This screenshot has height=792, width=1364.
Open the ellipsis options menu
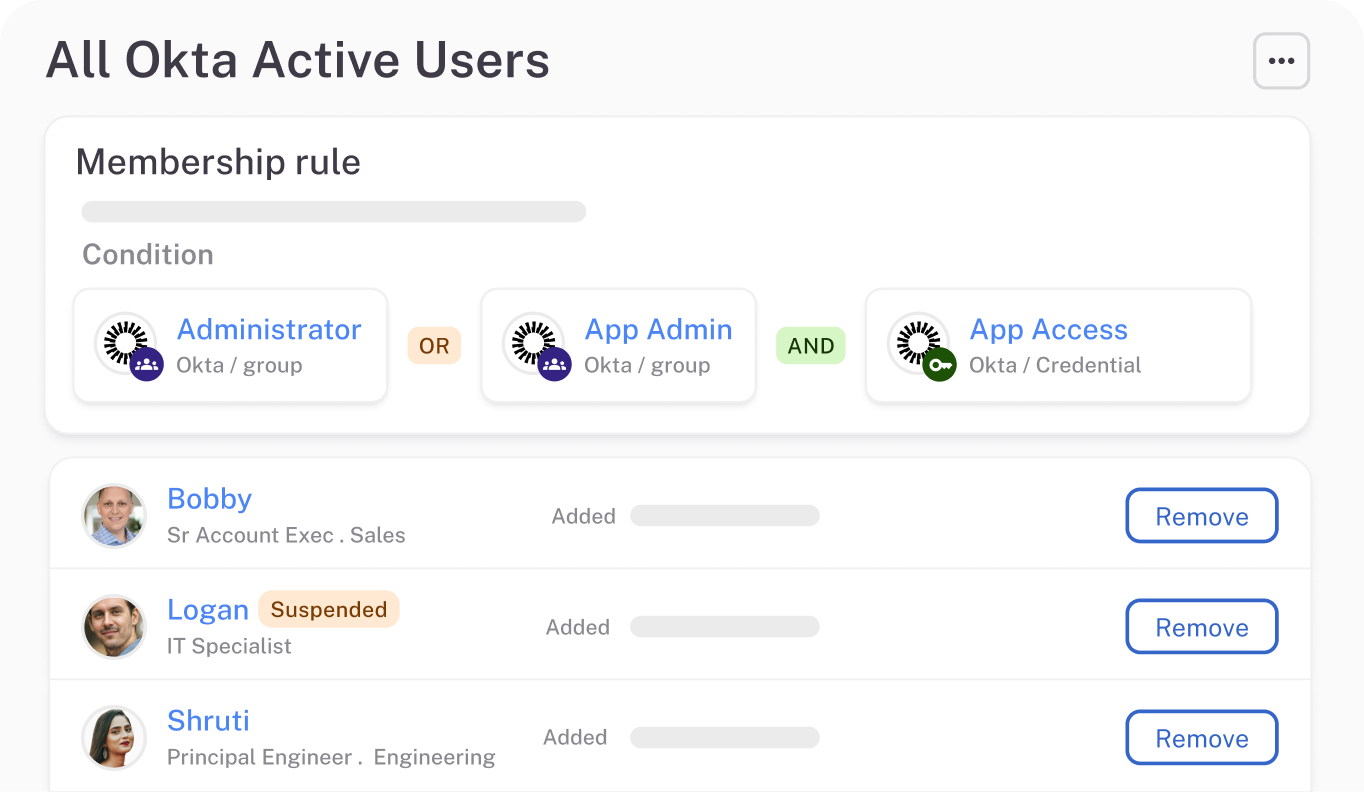[1281, 61]
